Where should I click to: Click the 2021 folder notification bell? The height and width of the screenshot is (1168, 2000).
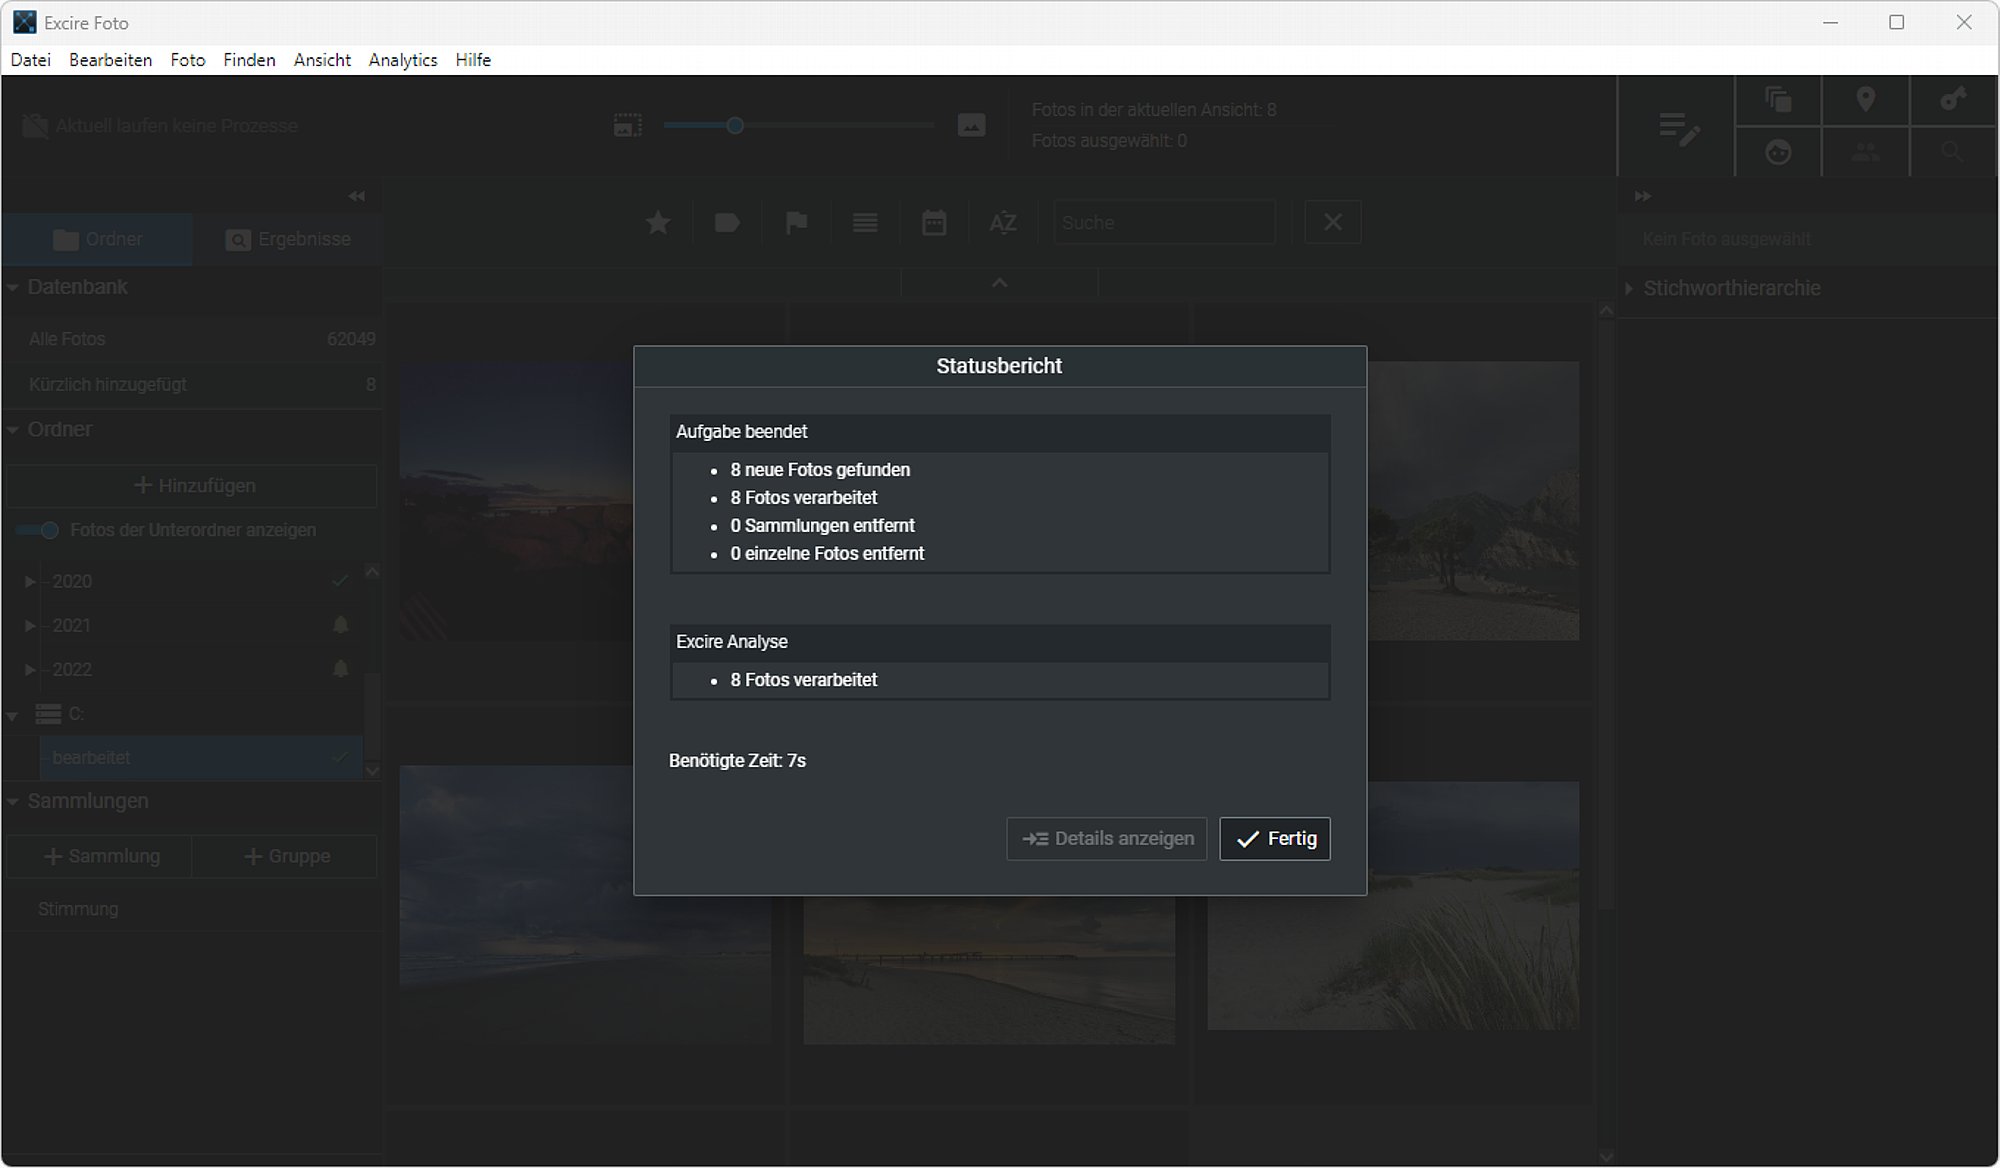[x=340, y=625]
